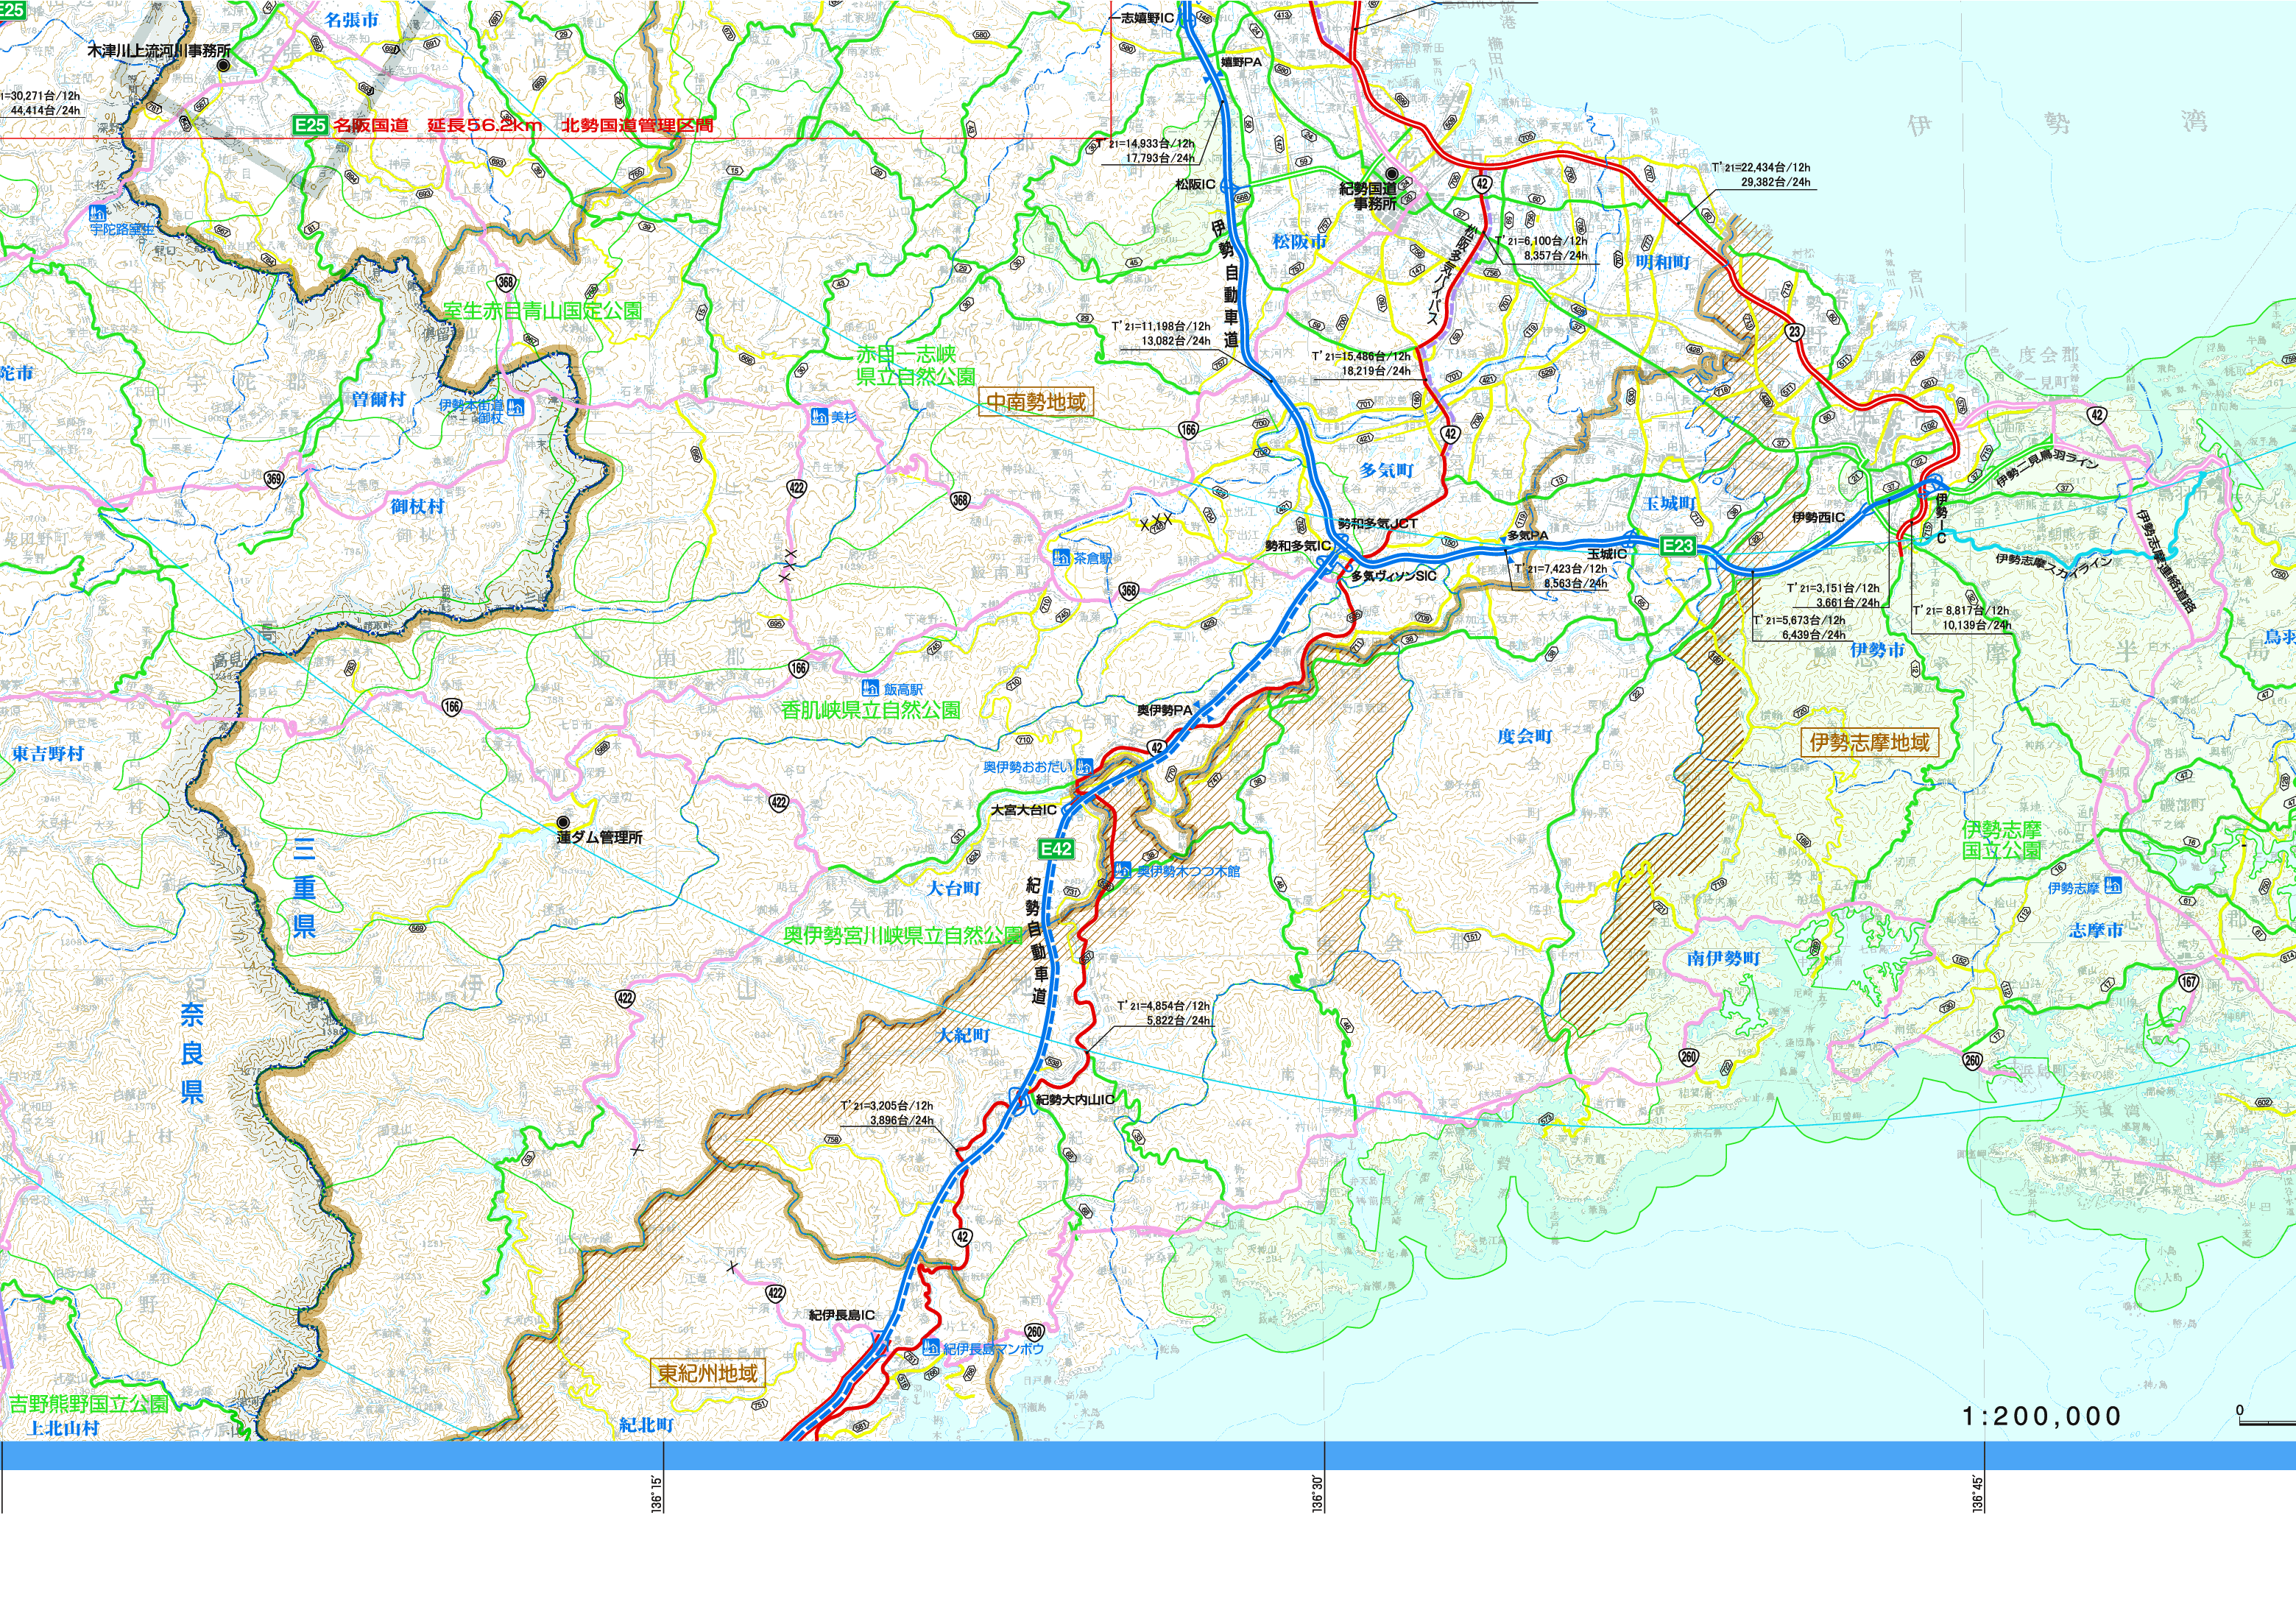The image size is (2296, 1624).
Task: Click the 志摩市 city label
Action: pyautogui.click(x=2096, y=930)
